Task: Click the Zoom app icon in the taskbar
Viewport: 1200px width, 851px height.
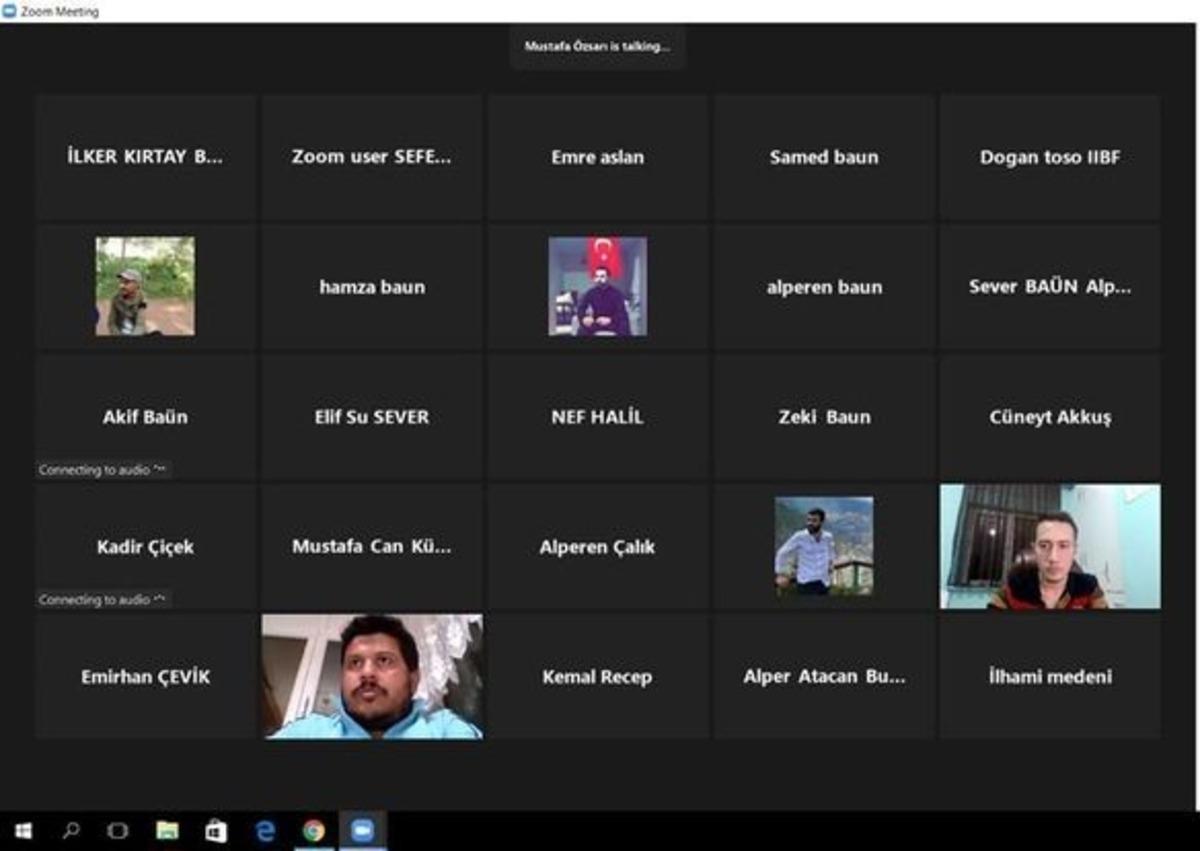Action: click(x=362, y=830)
